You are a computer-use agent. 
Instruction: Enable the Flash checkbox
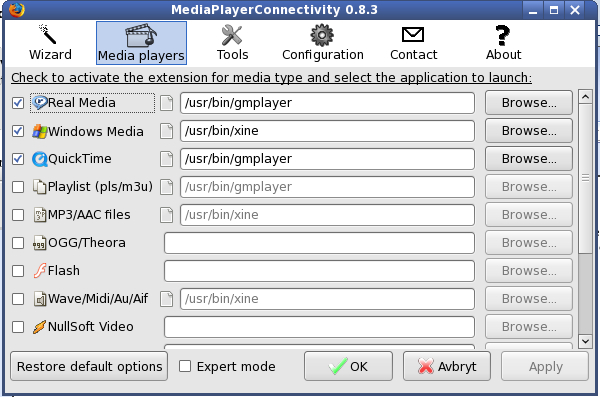(x=18, y=271)
